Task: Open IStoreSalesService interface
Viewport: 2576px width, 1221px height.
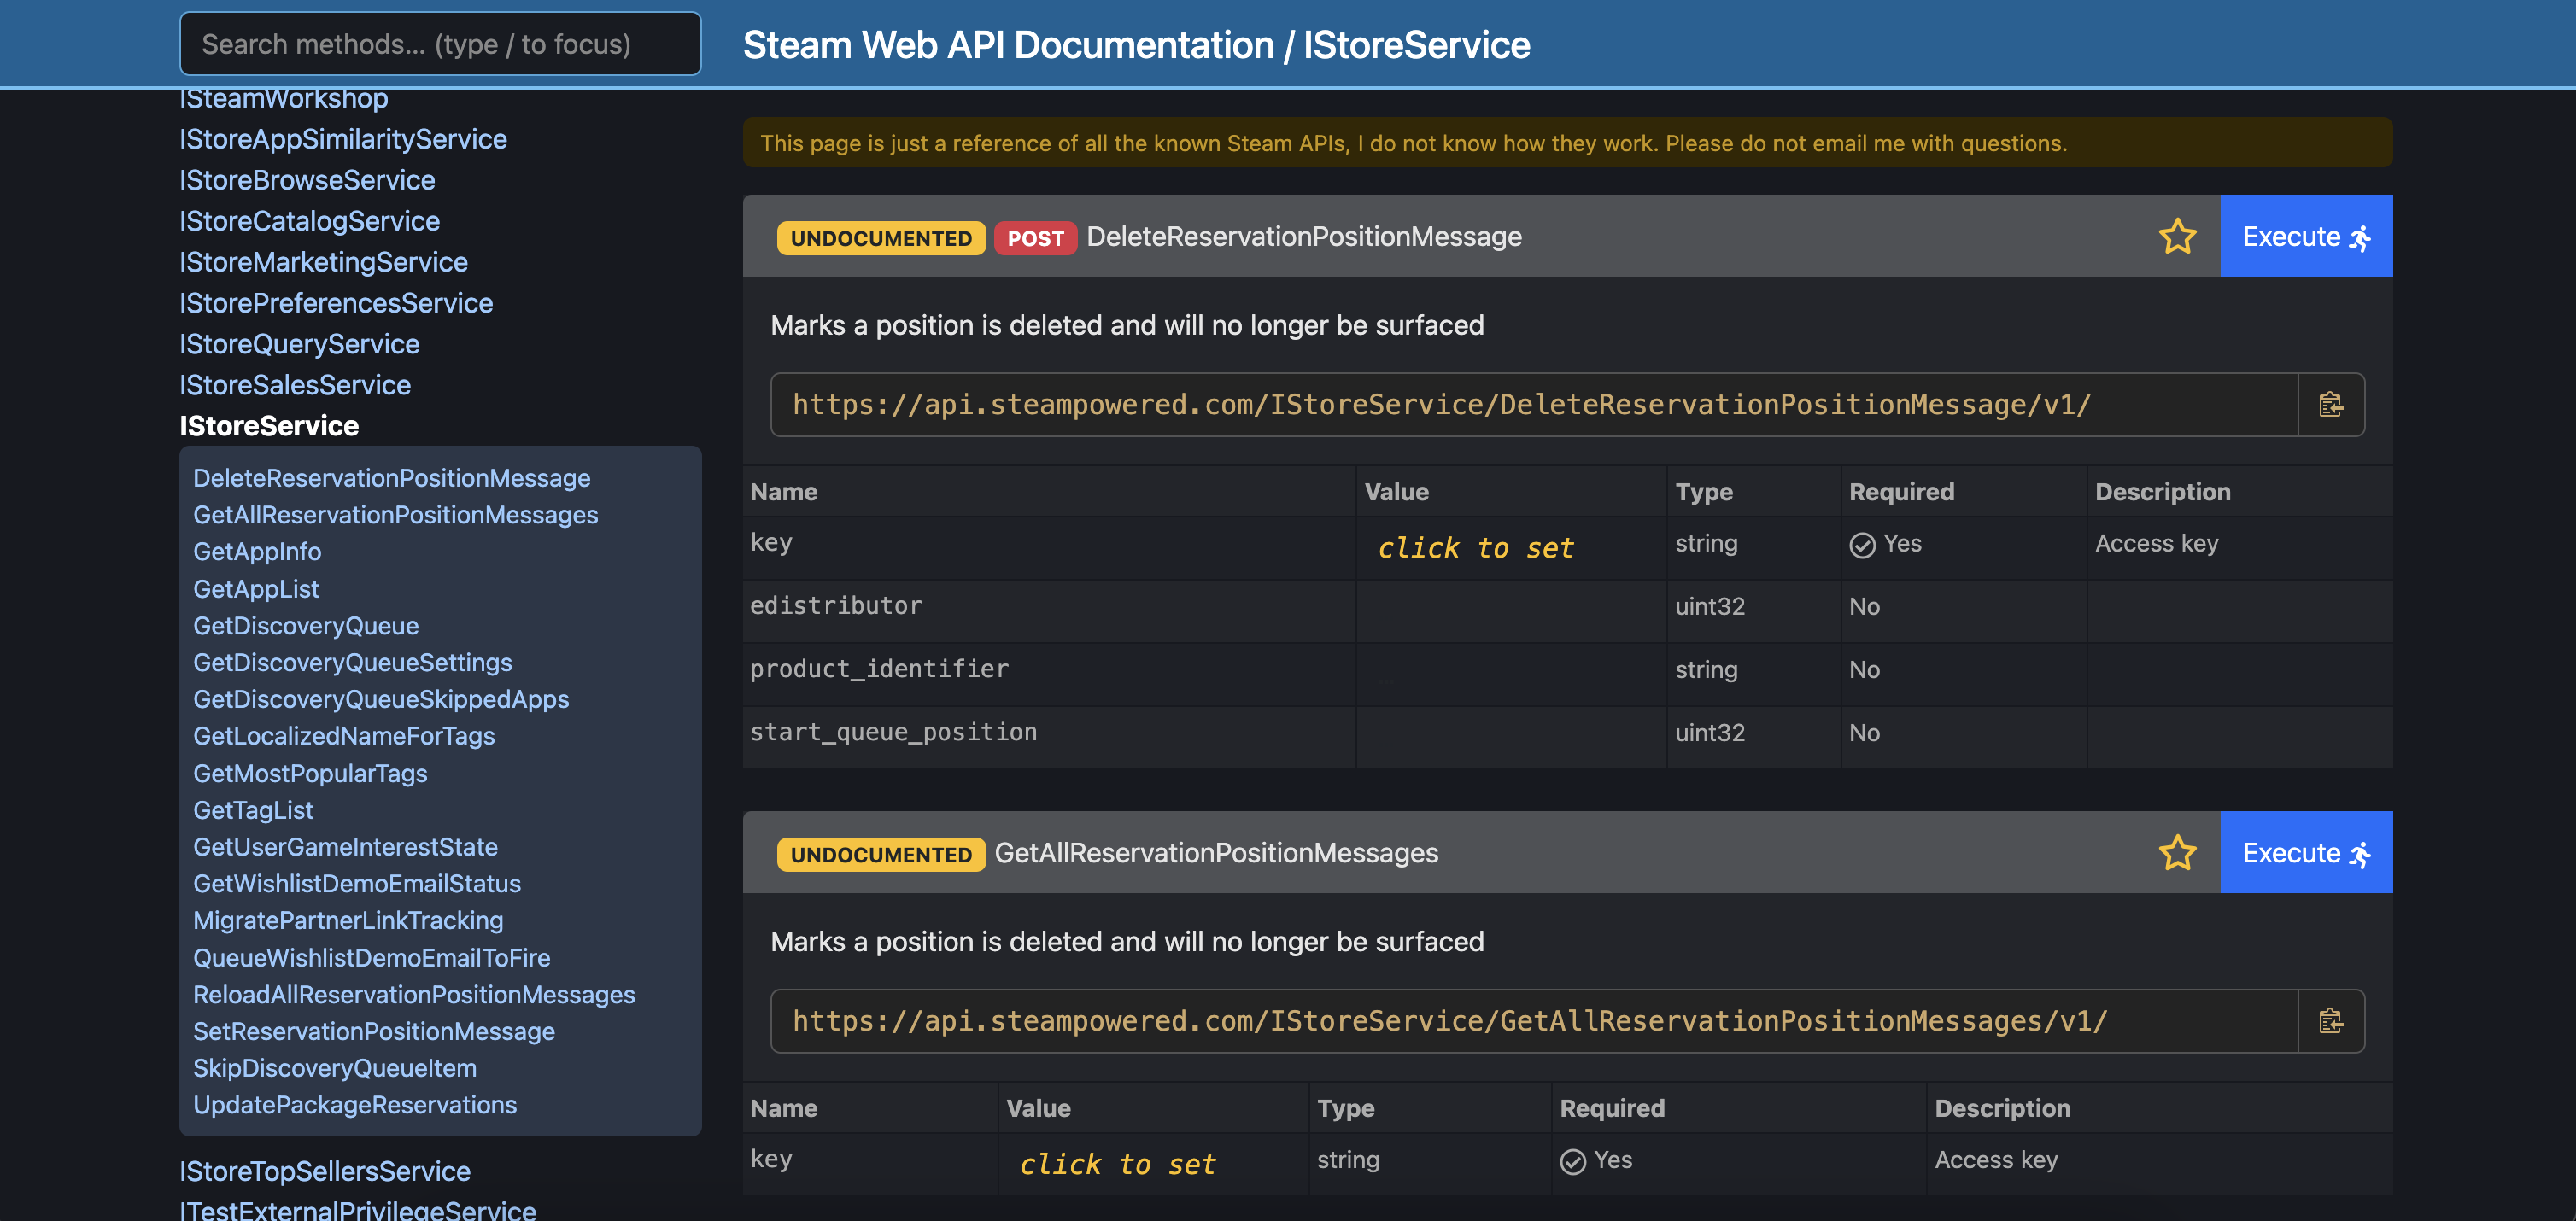Action: click(295, 385)
